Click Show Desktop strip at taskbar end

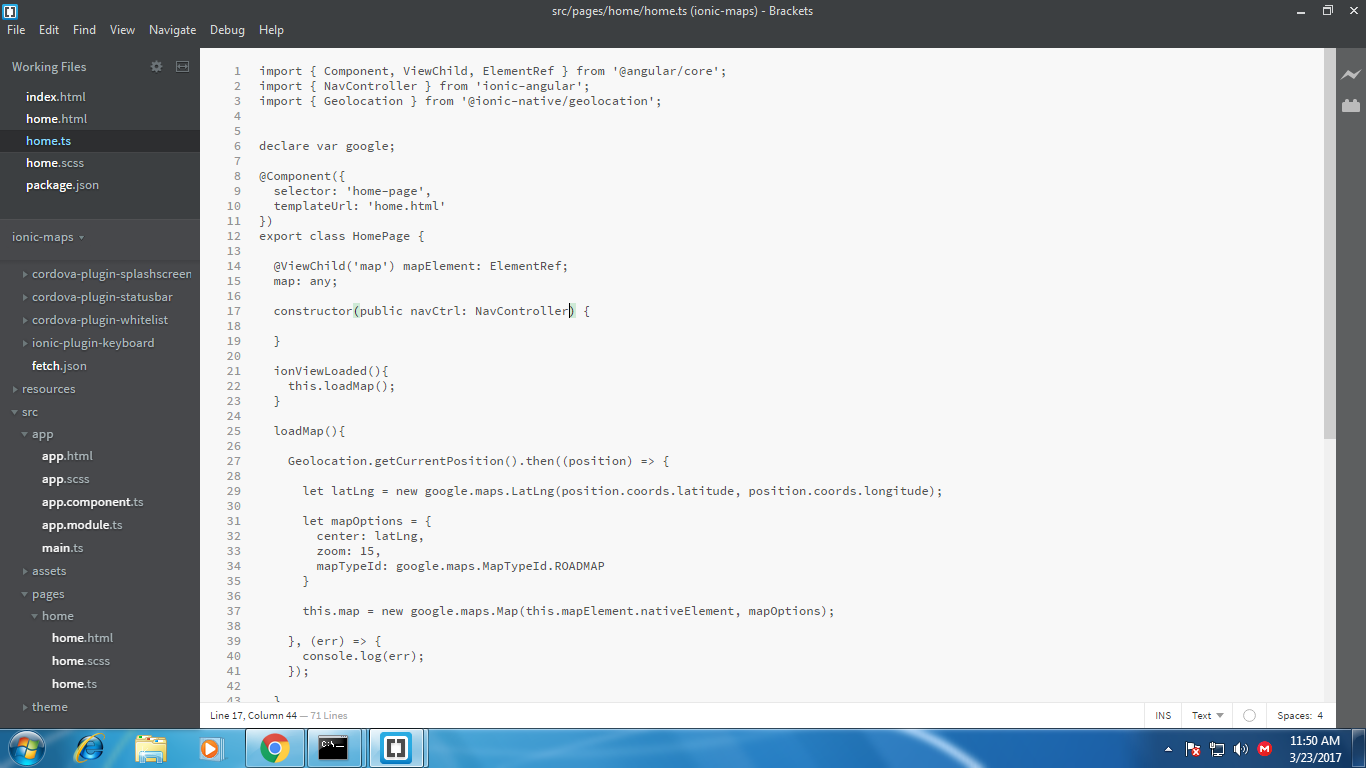click(1359, 748)
